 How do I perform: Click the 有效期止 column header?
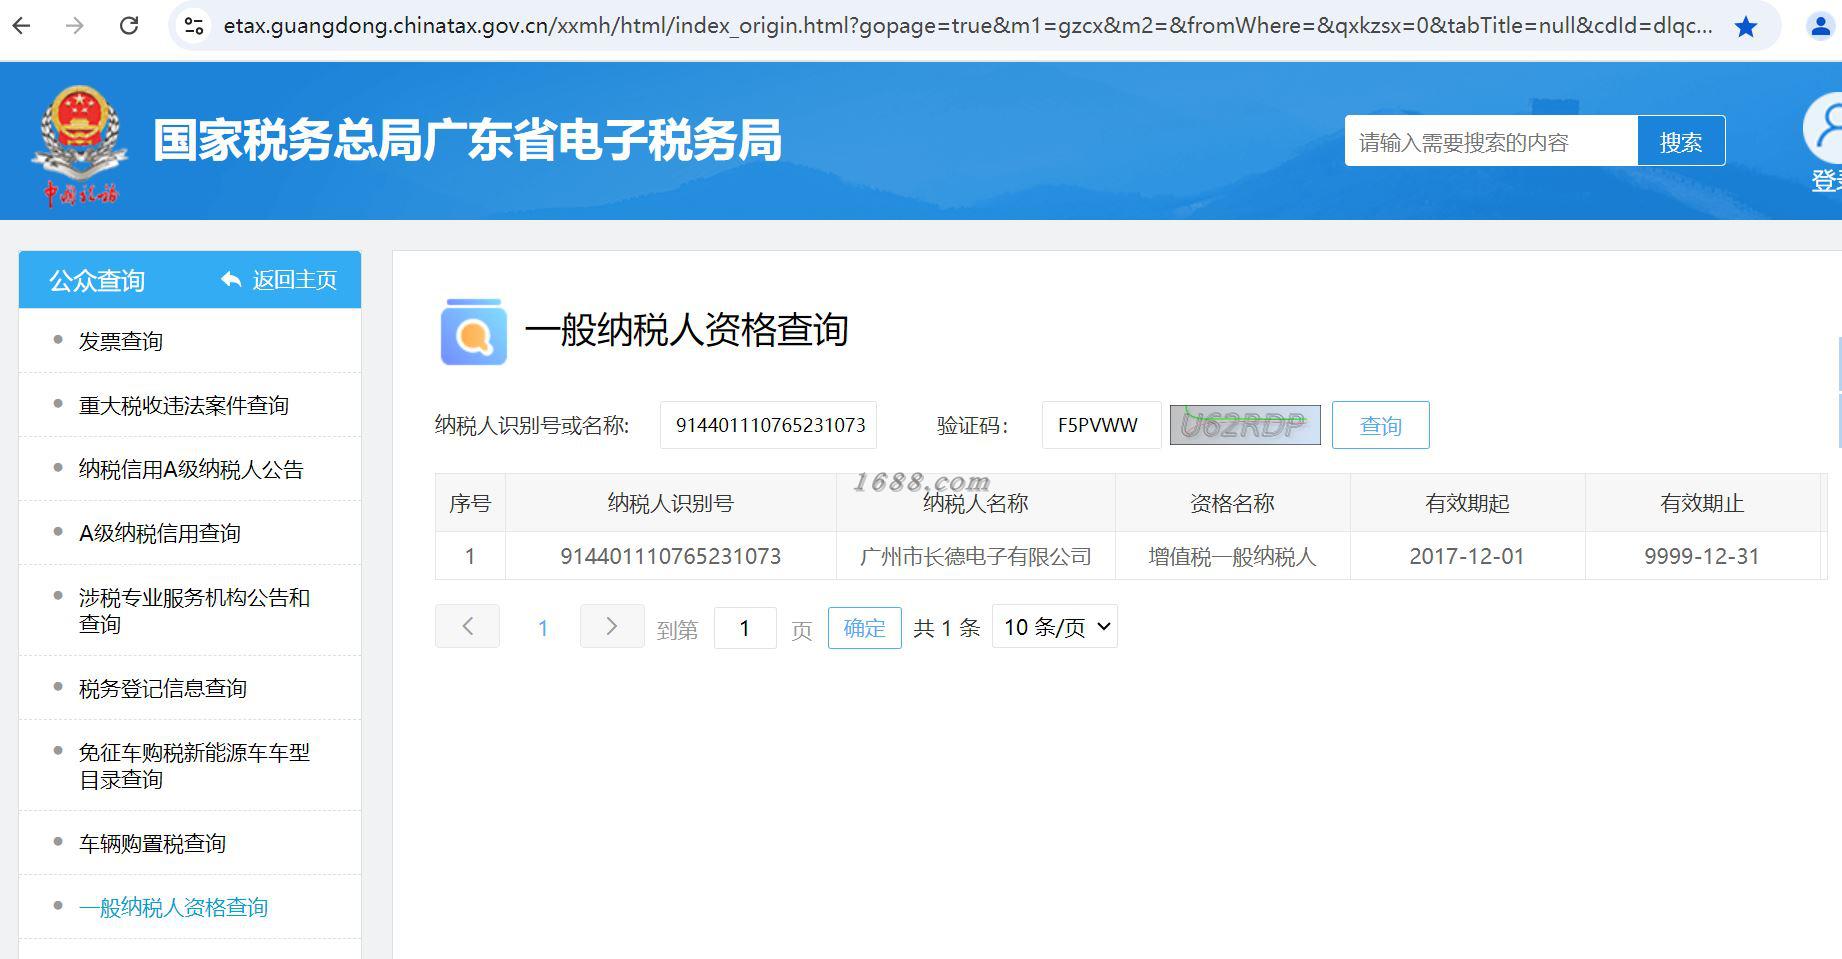pyautogui.click(x=1702, y=503)
